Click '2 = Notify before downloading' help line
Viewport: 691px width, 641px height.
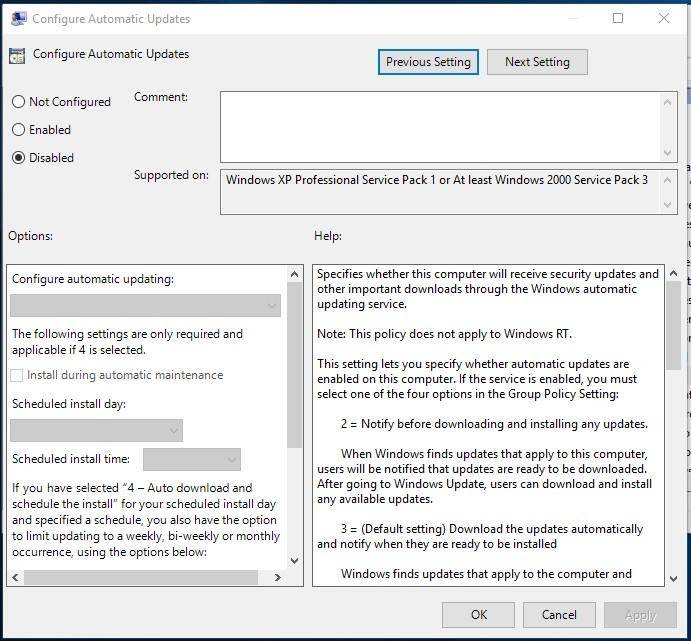coord(494,424)
